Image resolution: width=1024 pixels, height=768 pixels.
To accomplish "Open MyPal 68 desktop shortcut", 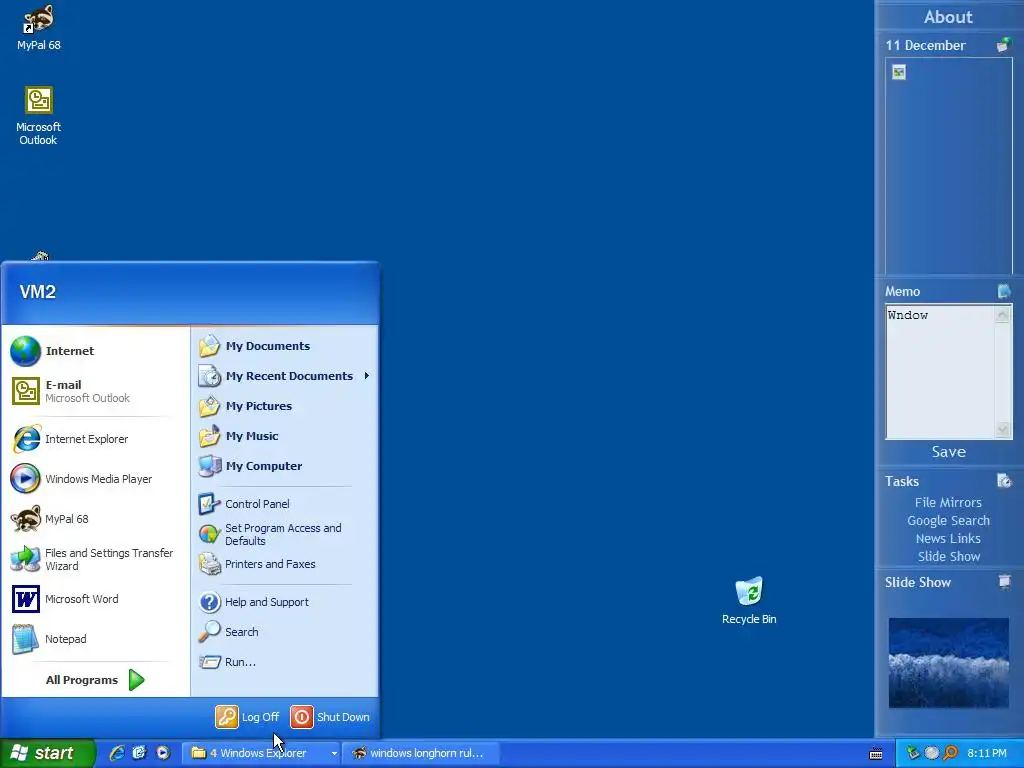I will tap(39, 27).
